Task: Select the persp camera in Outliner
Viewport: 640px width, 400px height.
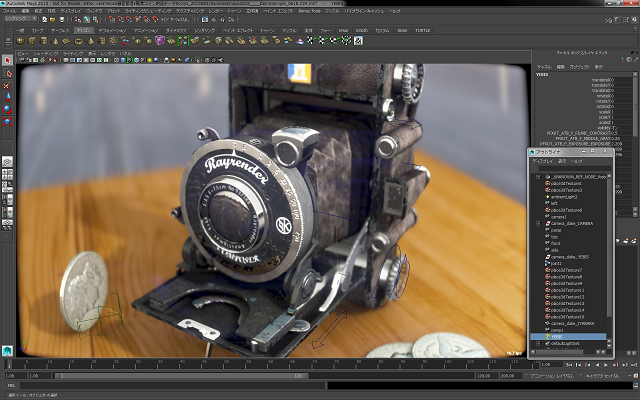Action: click(556, 230)
